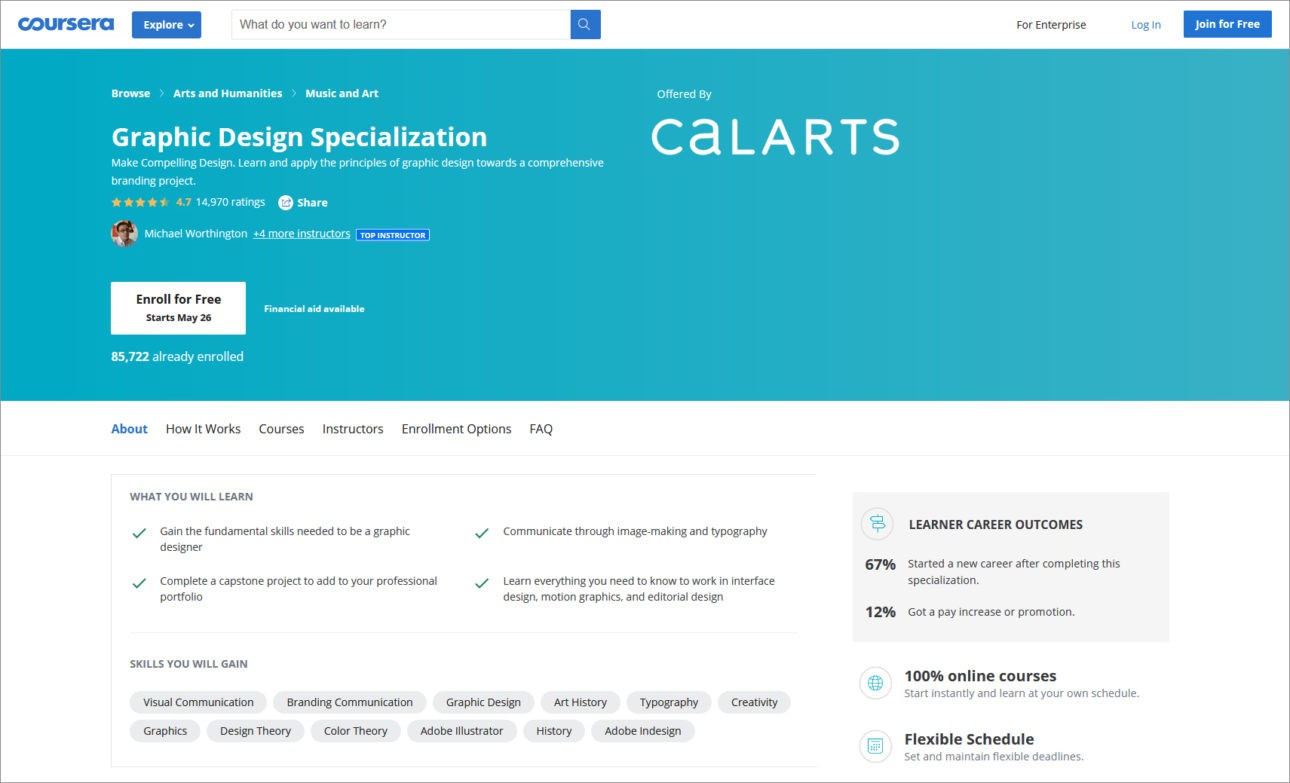Open the Explore dropdown menu
Image resolution: width=1290 pixels, height=783 pixels.
click(166, 25)
